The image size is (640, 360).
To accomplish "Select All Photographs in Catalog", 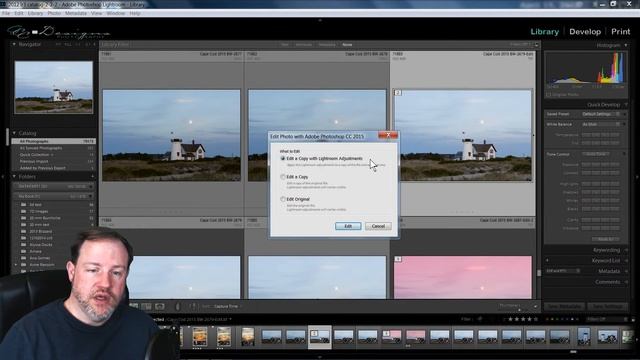I will [x=54, y=141].
